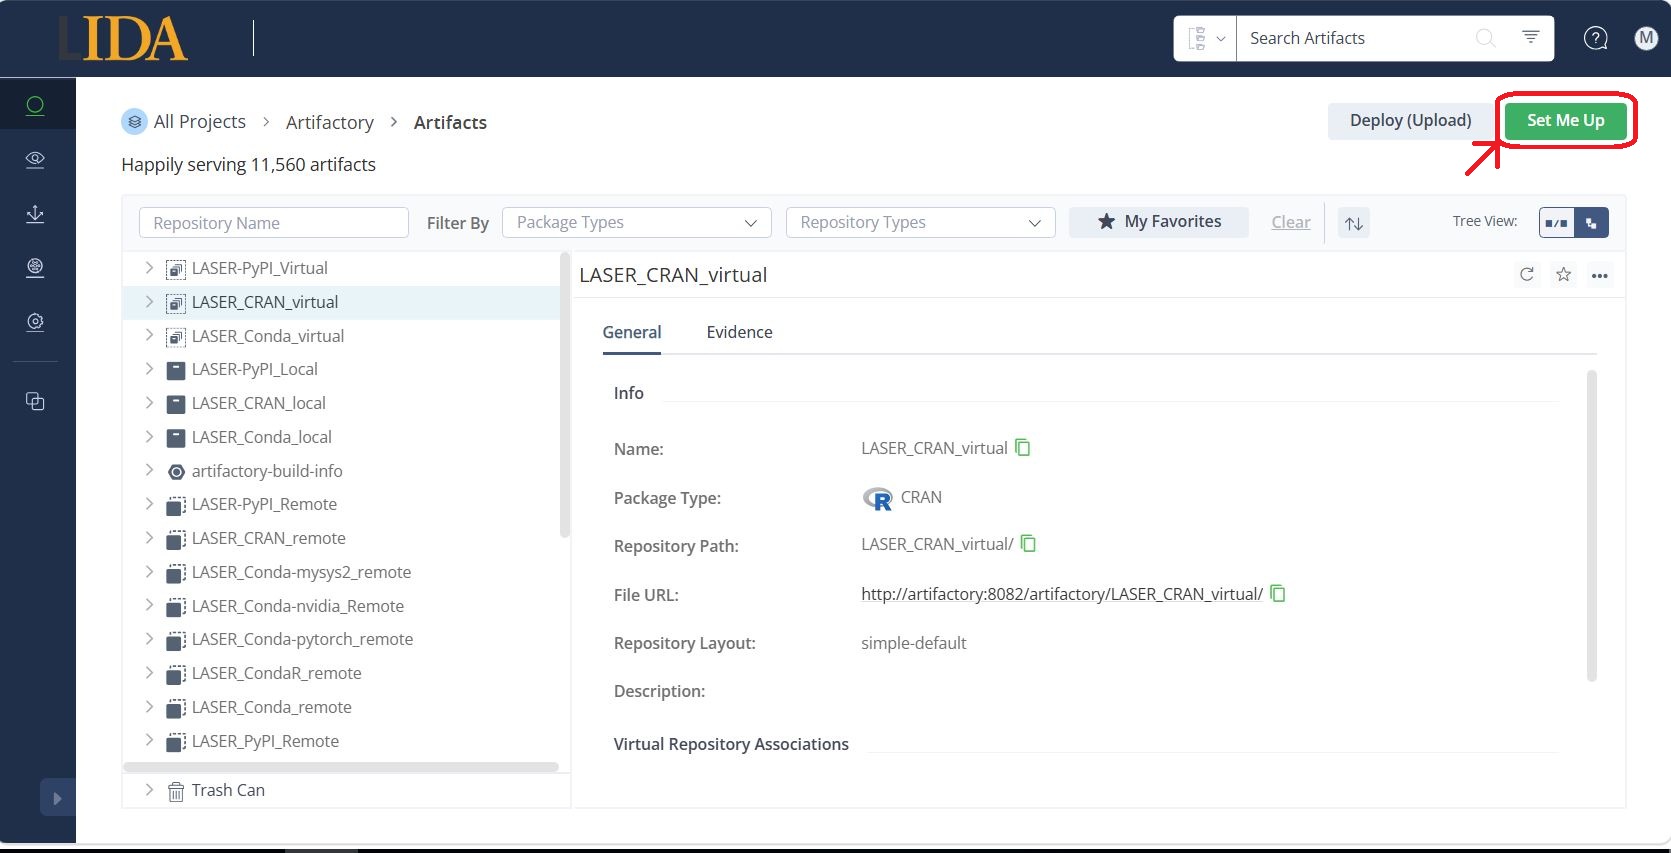Click the LIDA logo
The height and width of the screenshot is (853, 1671).
click(x=123, y=39)
